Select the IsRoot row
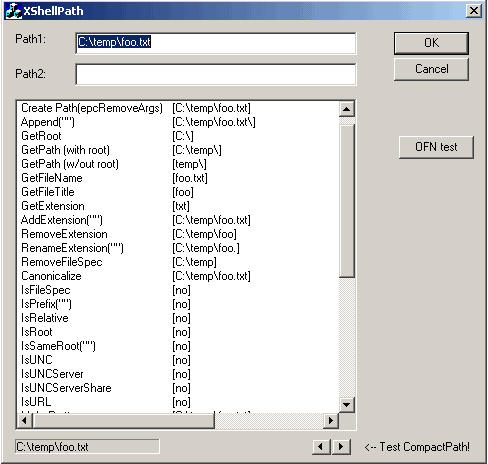This screenshot has width=488, height=464. click(x=178, y=332)
